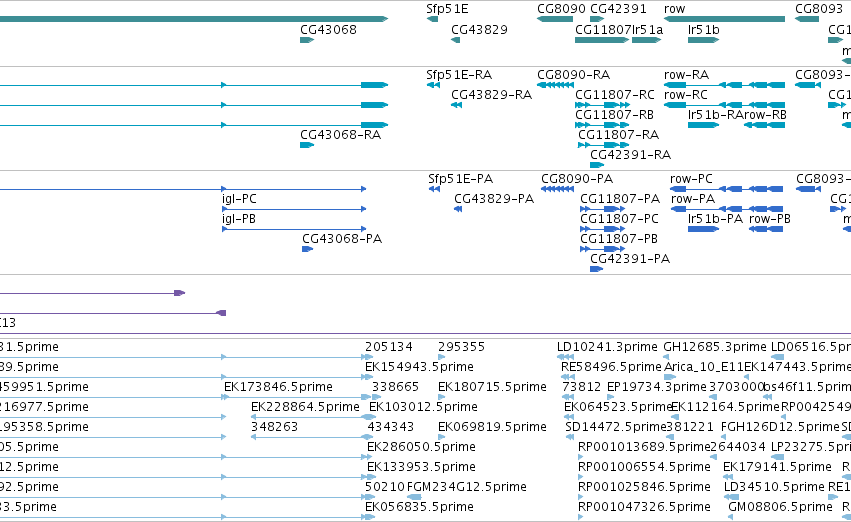Viewport: 851px width, 522px height.
Task: Click the RP001013689.5prime EST label
Action: [644, 448]
